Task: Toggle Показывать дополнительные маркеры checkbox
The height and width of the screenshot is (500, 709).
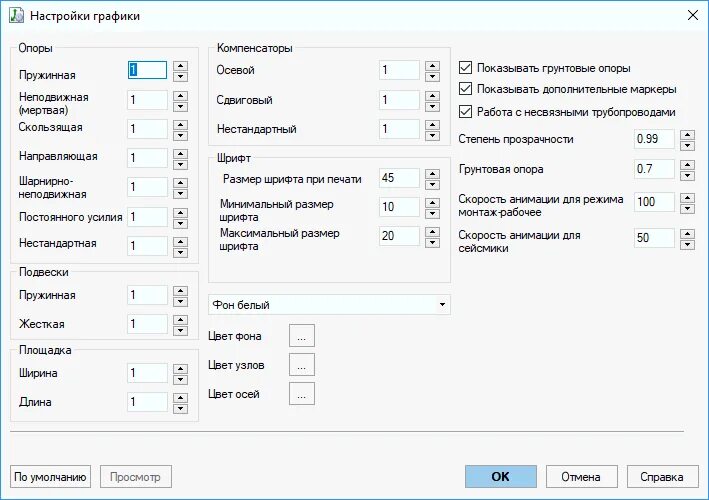Action: 465,89
